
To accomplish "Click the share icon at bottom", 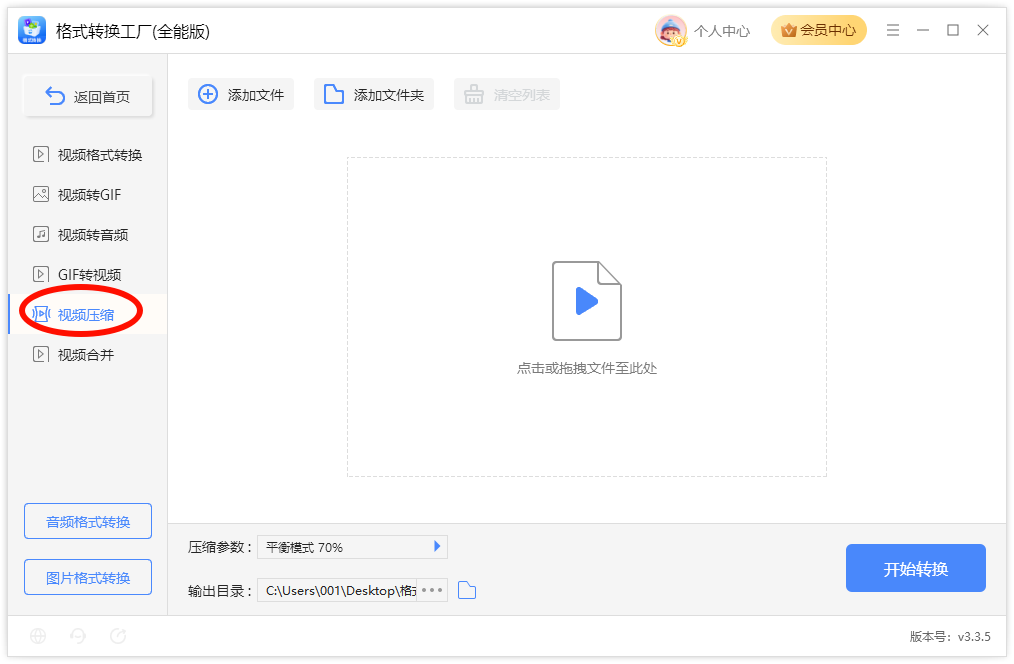I will [118, 636].
